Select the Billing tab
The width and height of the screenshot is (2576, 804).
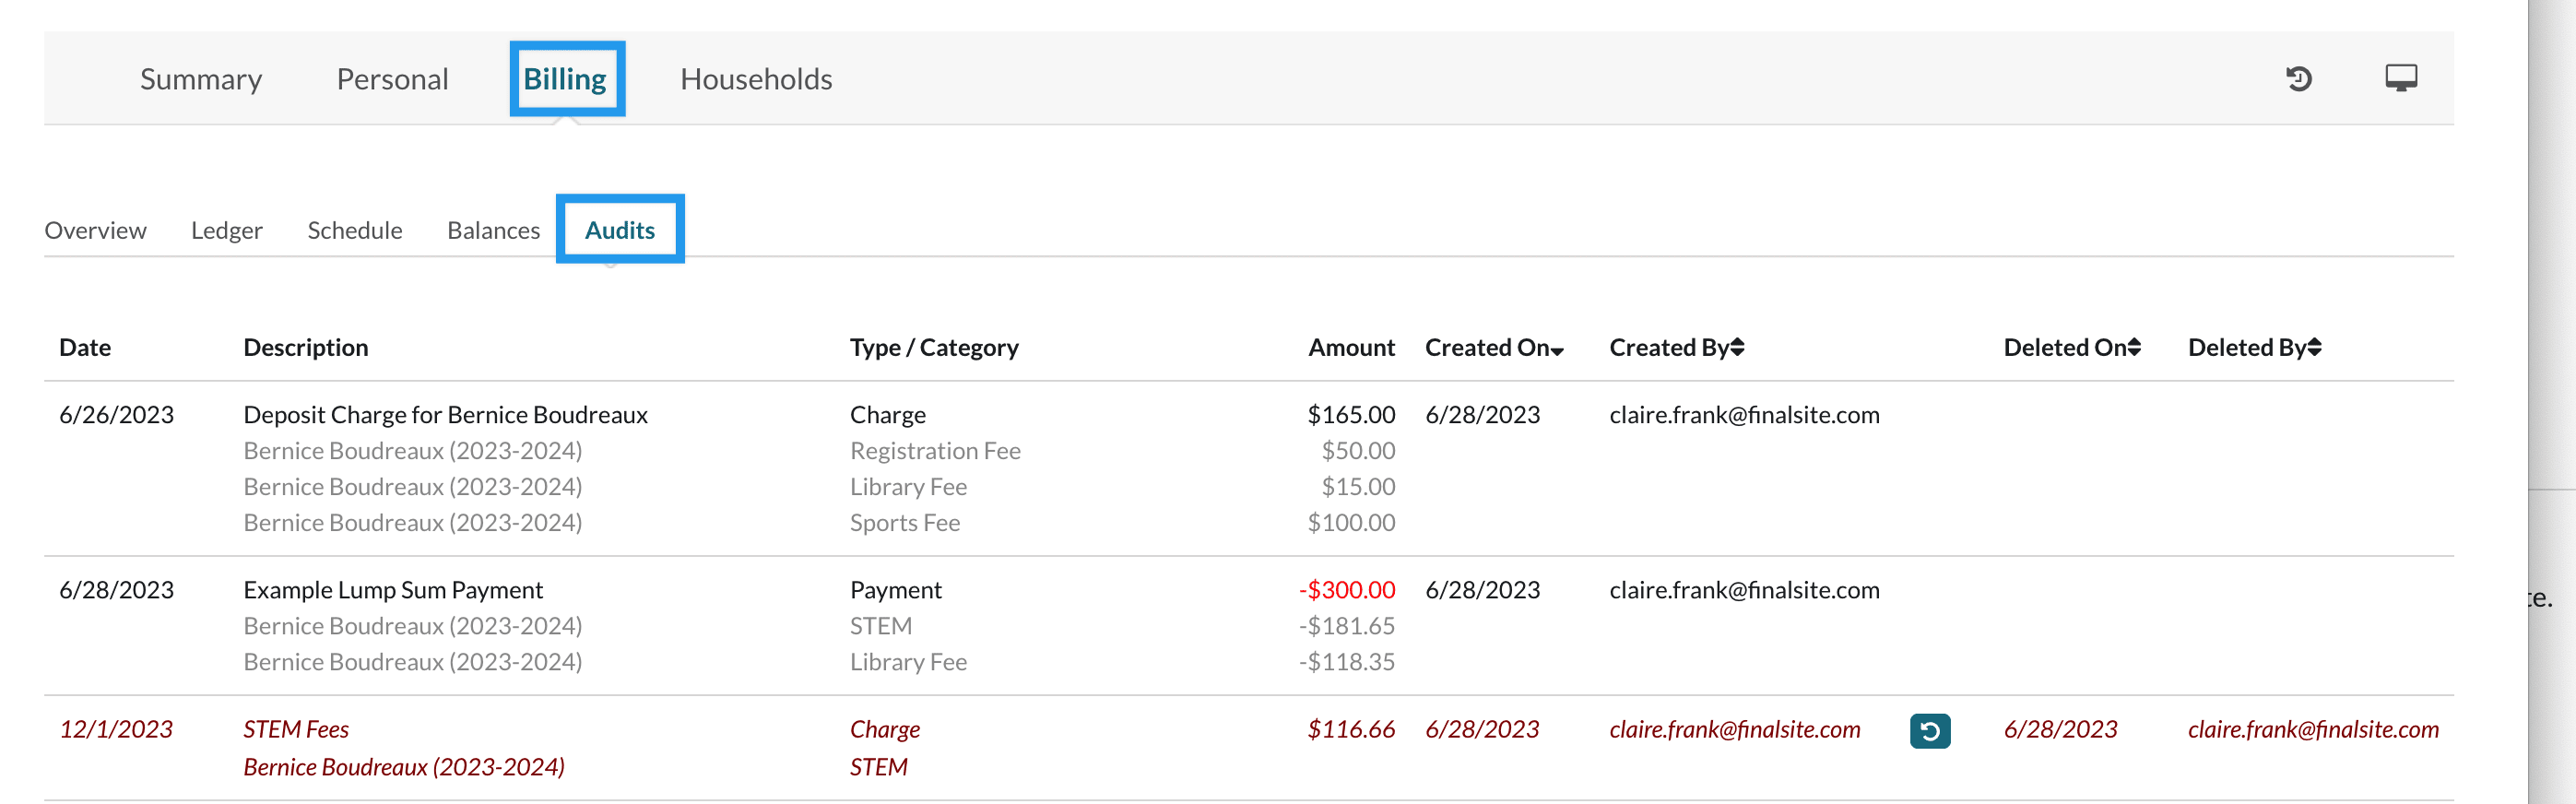(x=565, y=79)
